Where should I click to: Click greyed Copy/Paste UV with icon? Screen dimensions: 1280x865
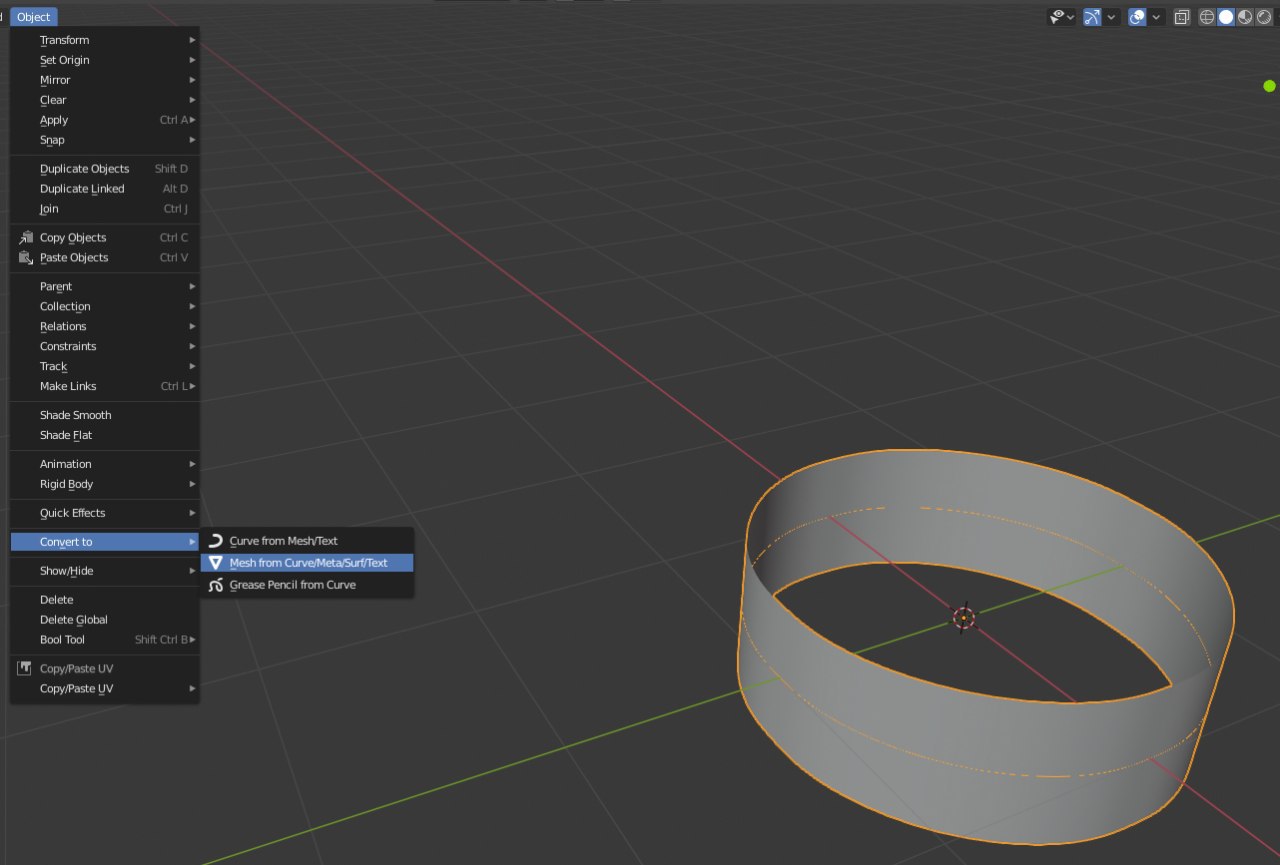point(105,669)
